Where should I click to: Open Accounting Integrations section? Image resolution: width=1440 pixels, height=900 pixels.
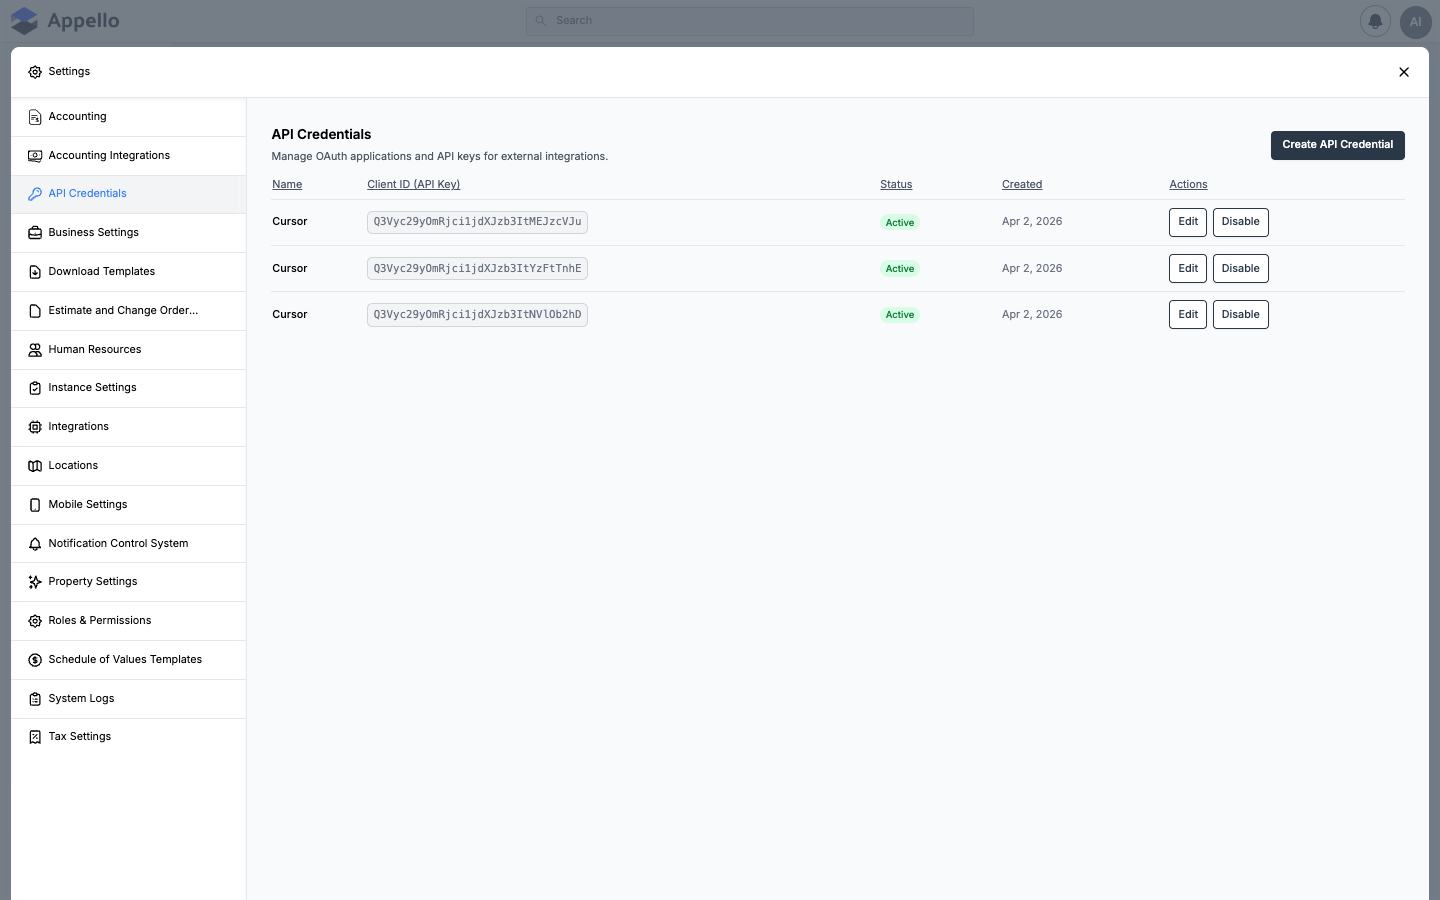(x=128, y=156)
